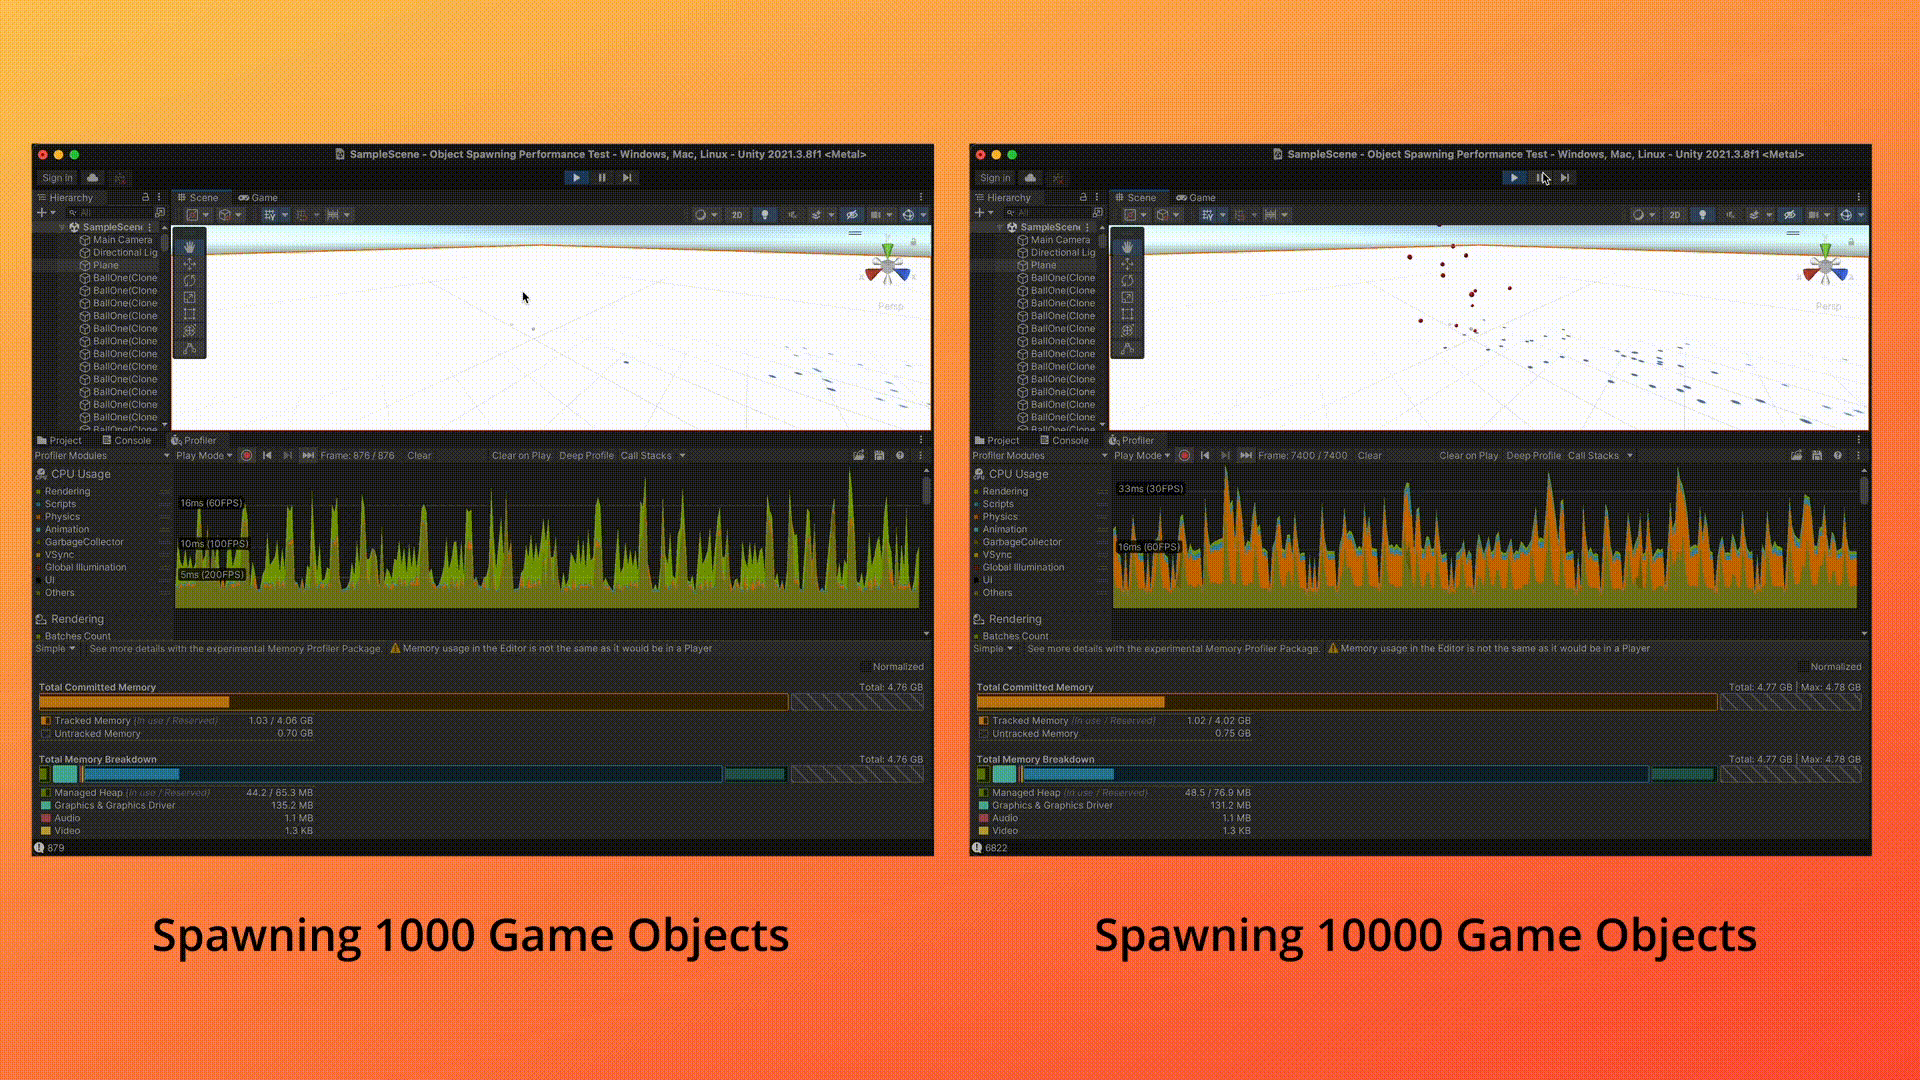Click the Step button in the playback controls
This screenshot has width=1920, height=1080.
[x=627, y=177]
